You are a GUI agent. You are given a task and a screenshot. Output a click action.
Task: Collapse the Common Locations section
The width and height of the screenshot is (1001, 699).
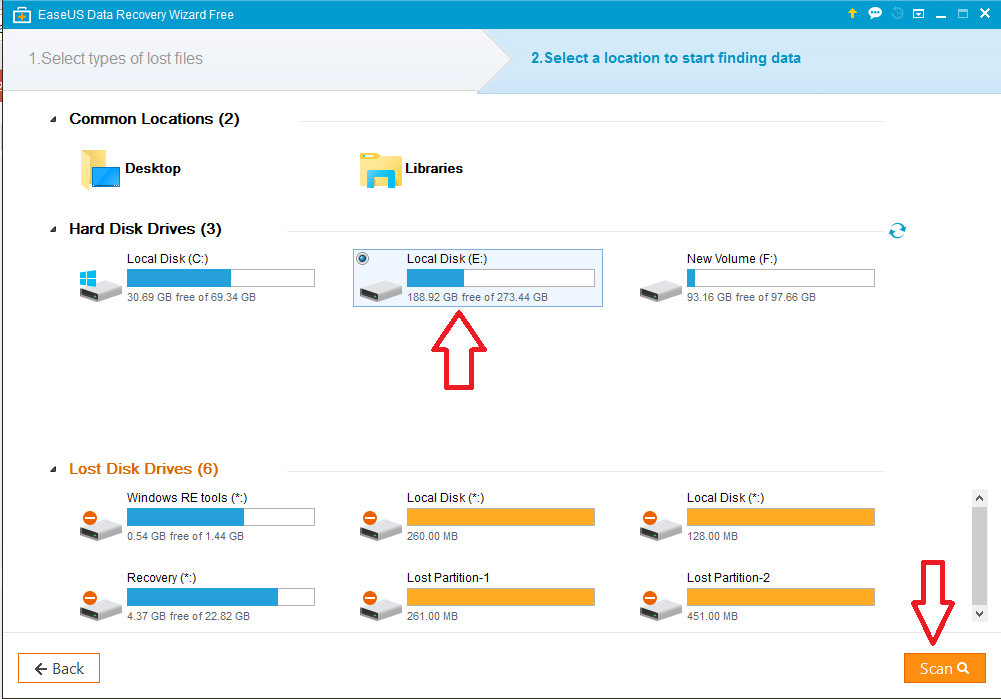54,119
